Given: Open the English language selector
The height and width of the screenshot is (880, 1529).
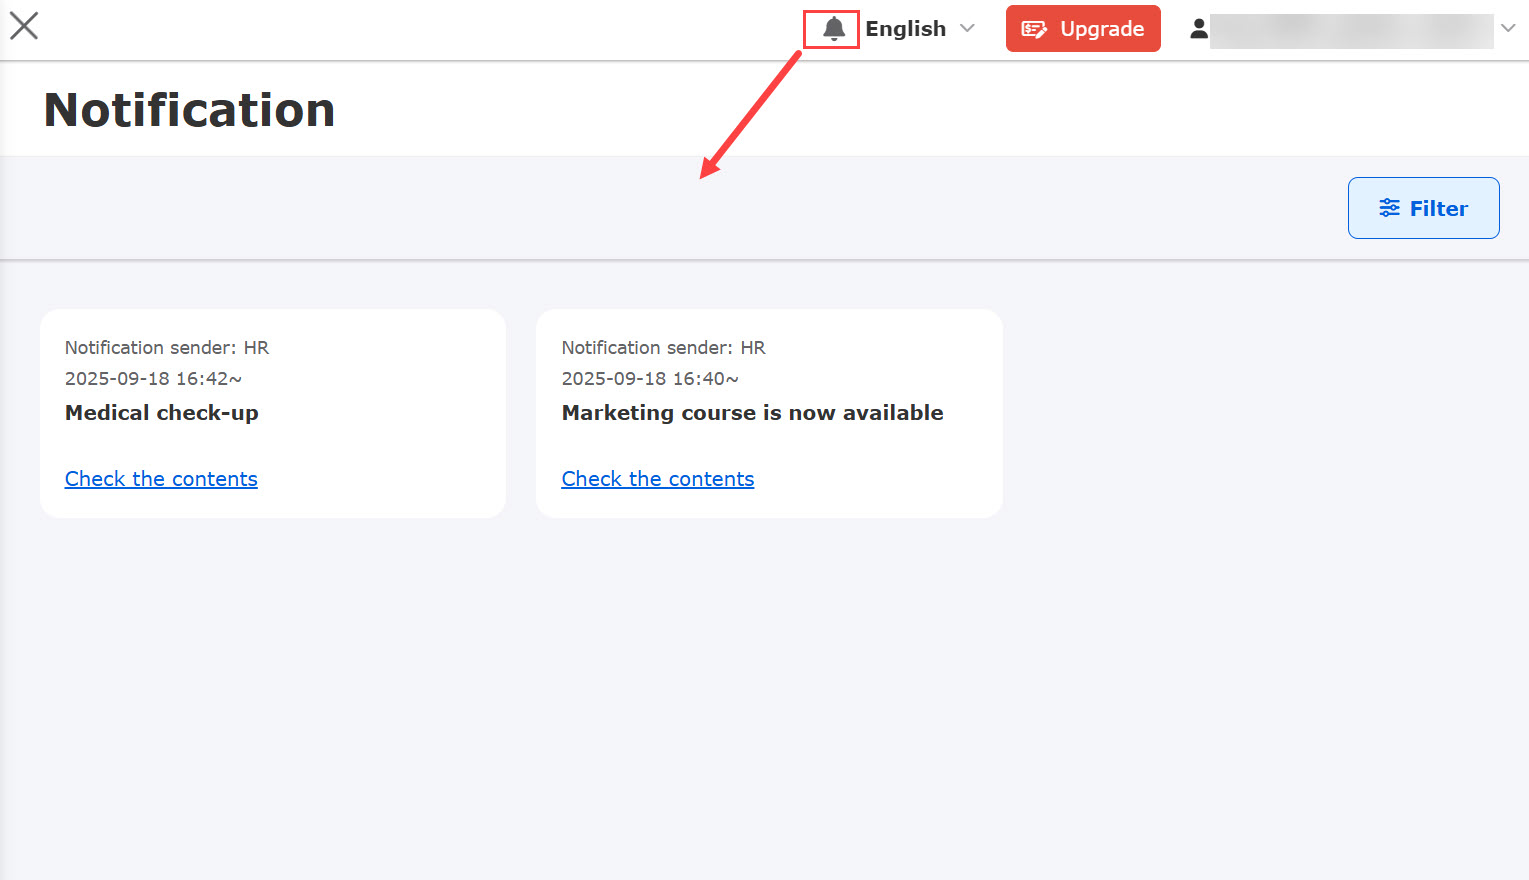Looking at the screenshot, I should point(905,29).
